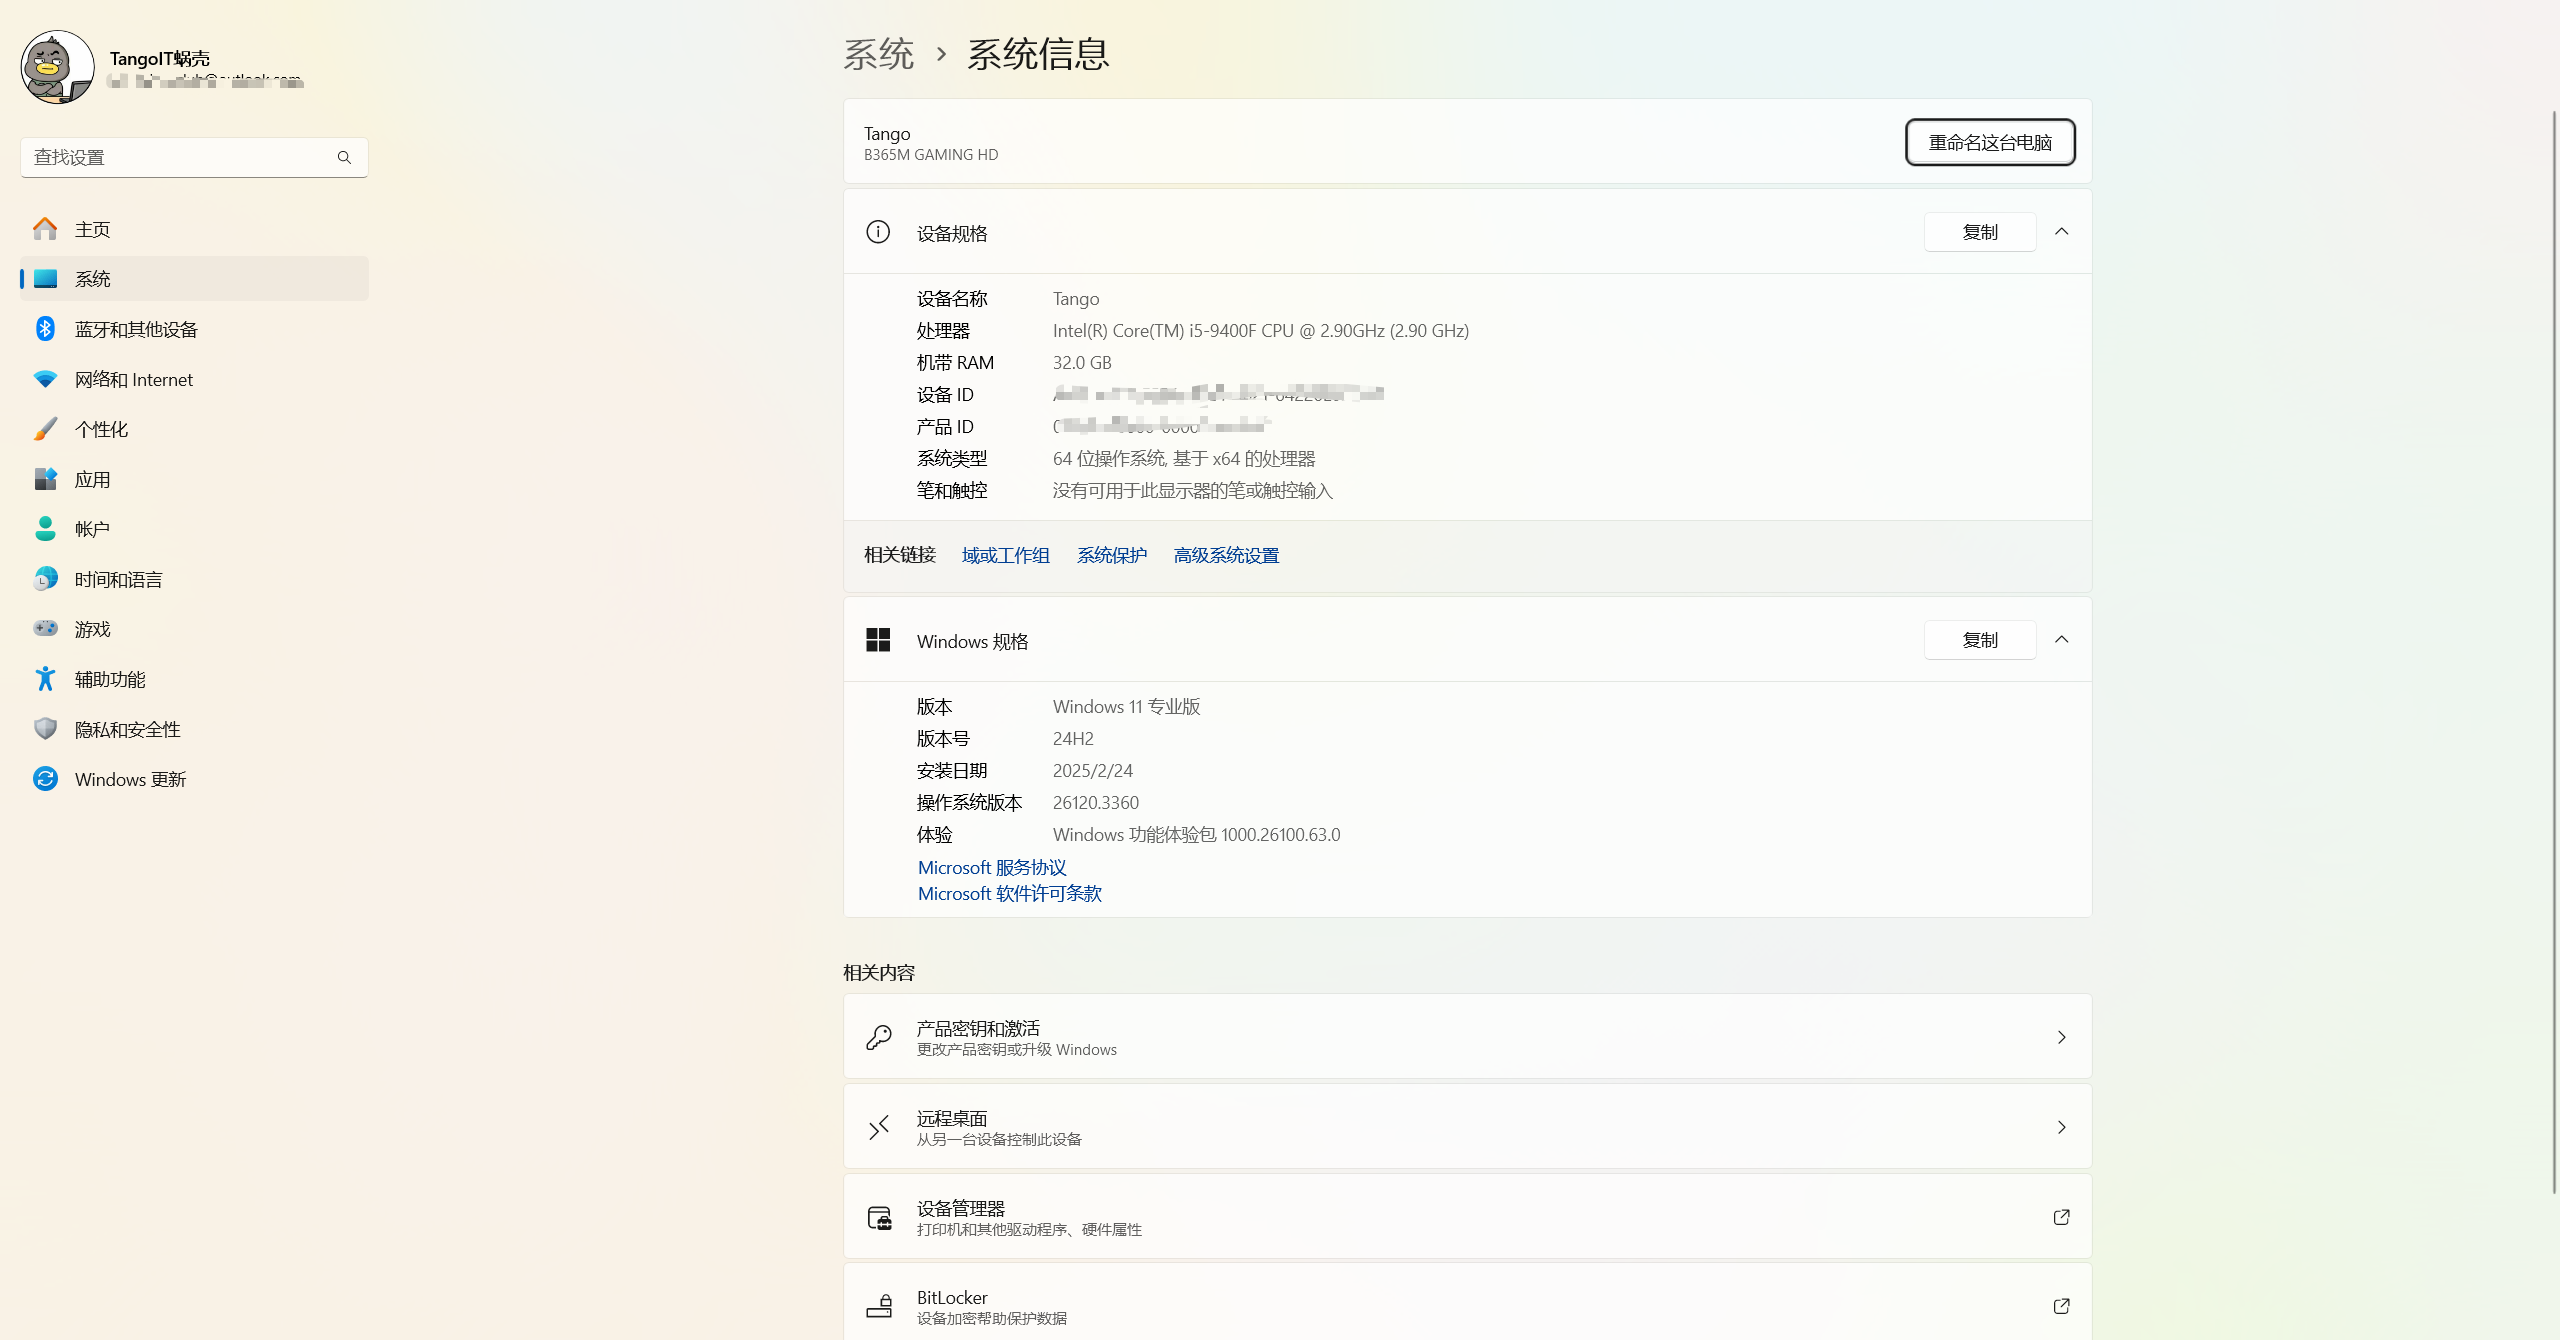Open 游戏 settings page
The width and height of the screenshot is (2560, 1340).
tap(194, 629)
